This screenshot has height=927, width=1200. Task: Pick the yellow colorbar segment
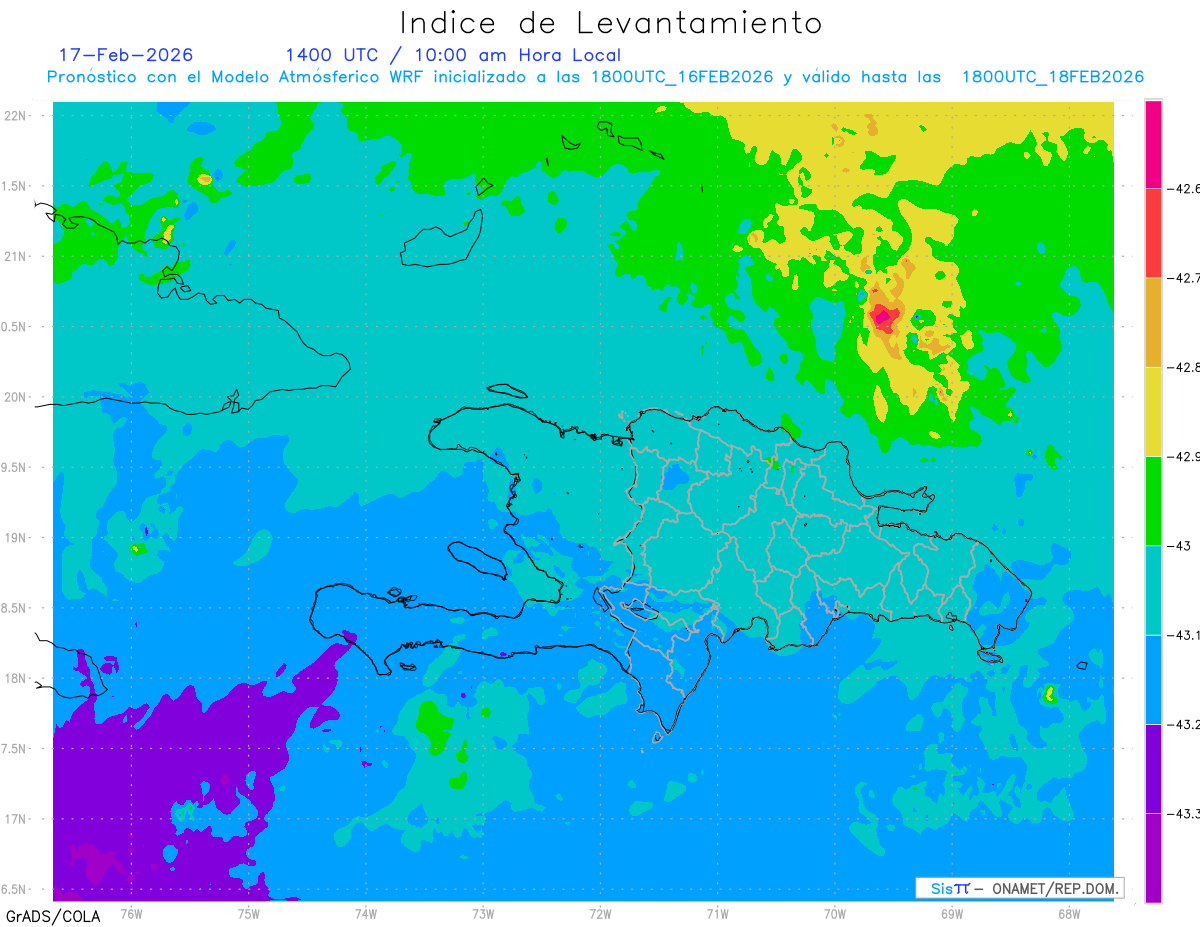pyautogui.click(x=1153, y=411)
